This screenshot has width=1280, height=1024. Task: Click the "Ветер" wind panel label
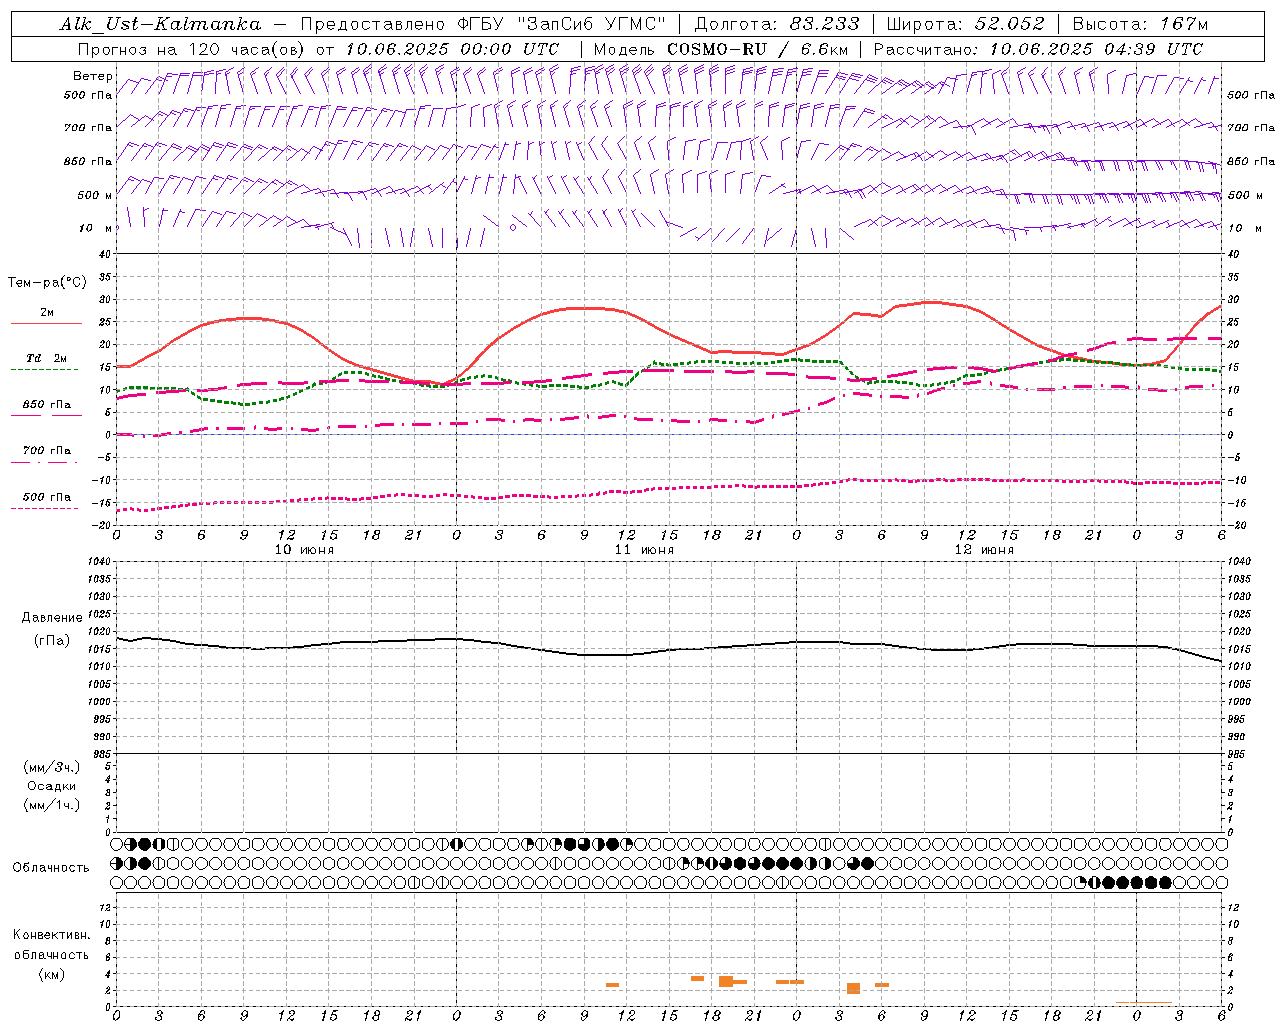coord(93,76)
